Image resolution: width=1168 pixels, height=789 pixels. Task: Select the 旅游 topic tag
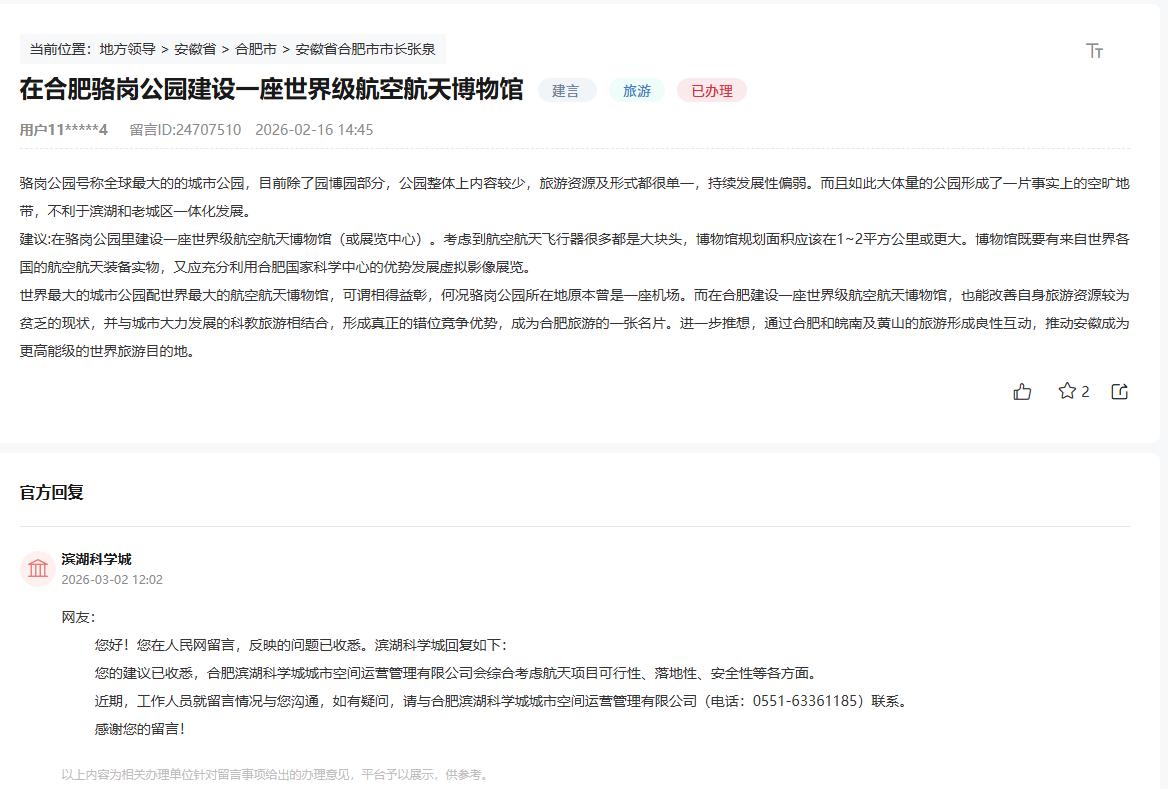click(x=636, y=90)
